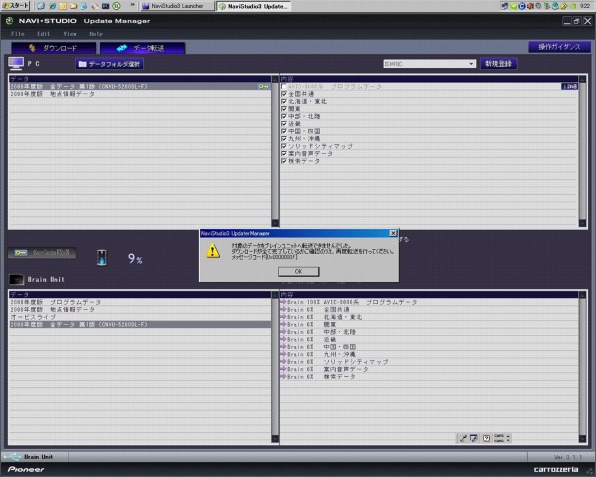Screen dimensions: 596x477
Task: Click the arrow icon beside Brain 100% AVIC-H009 row
Action: pyautogui.click(x=283, y=302)
